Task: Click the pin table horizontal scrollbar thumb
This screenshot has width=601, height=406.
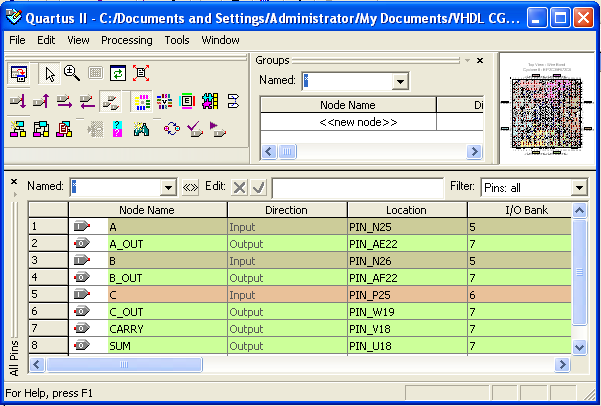Action: point(124,364)
